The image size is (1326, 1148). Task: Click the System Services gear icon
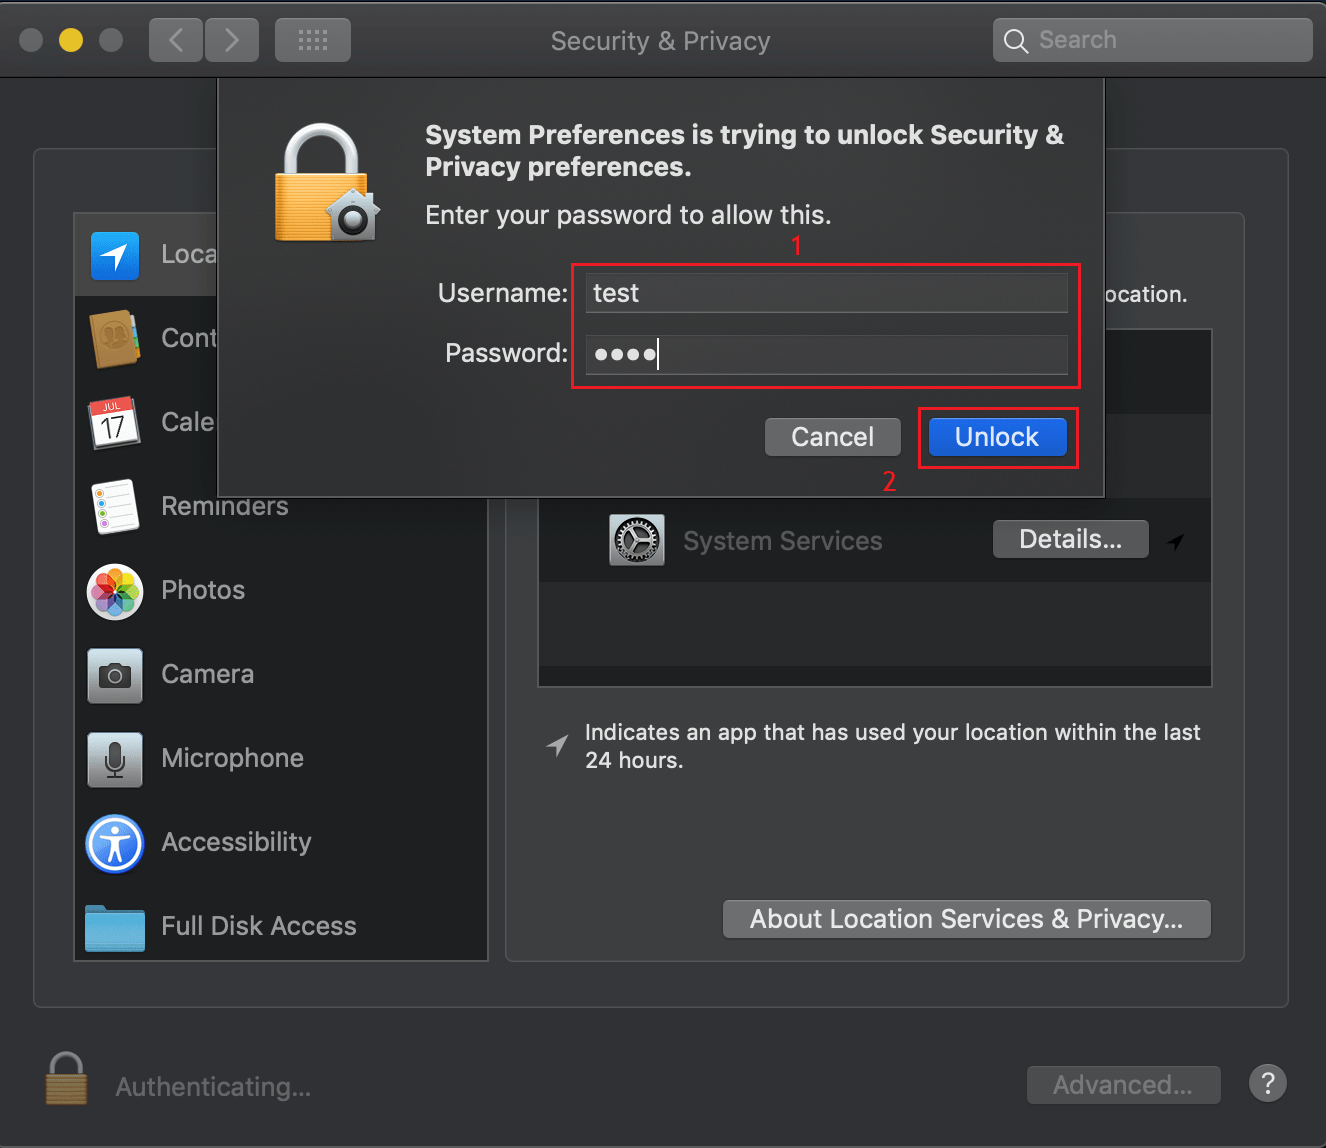pyautogui.click(x=637, y=540)
